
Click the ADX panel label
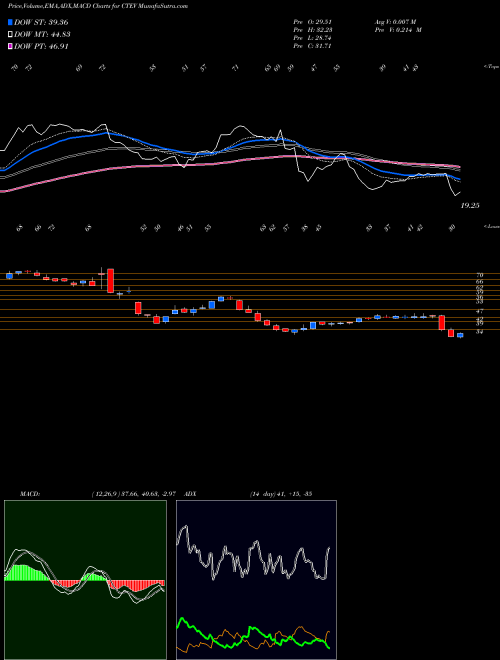[x=191, y=493]
